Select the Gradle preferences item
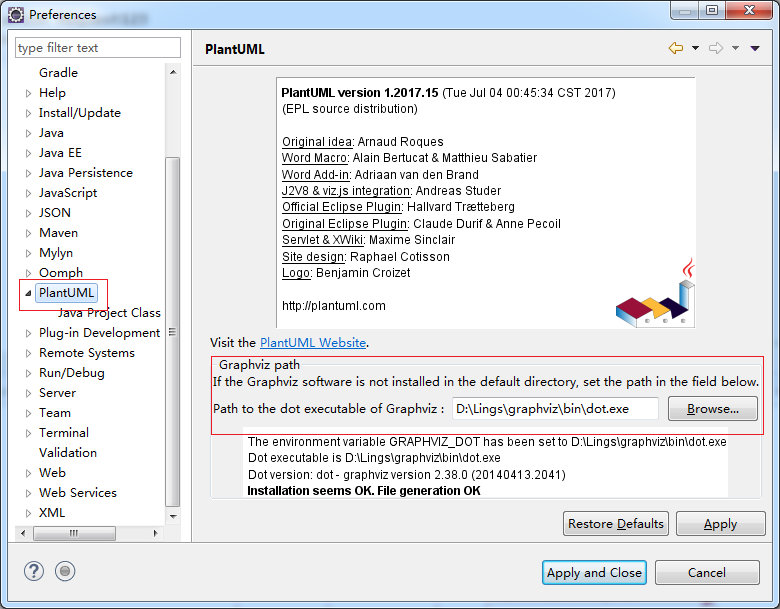 click(x=58, y=73)
